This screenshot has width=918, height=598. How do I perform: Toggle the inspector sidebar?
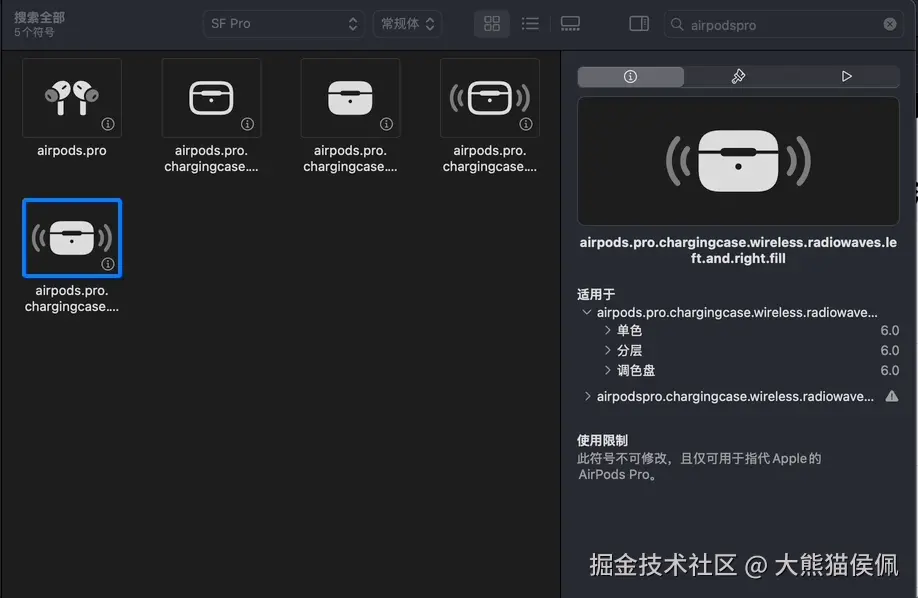[x=639, y=24]
